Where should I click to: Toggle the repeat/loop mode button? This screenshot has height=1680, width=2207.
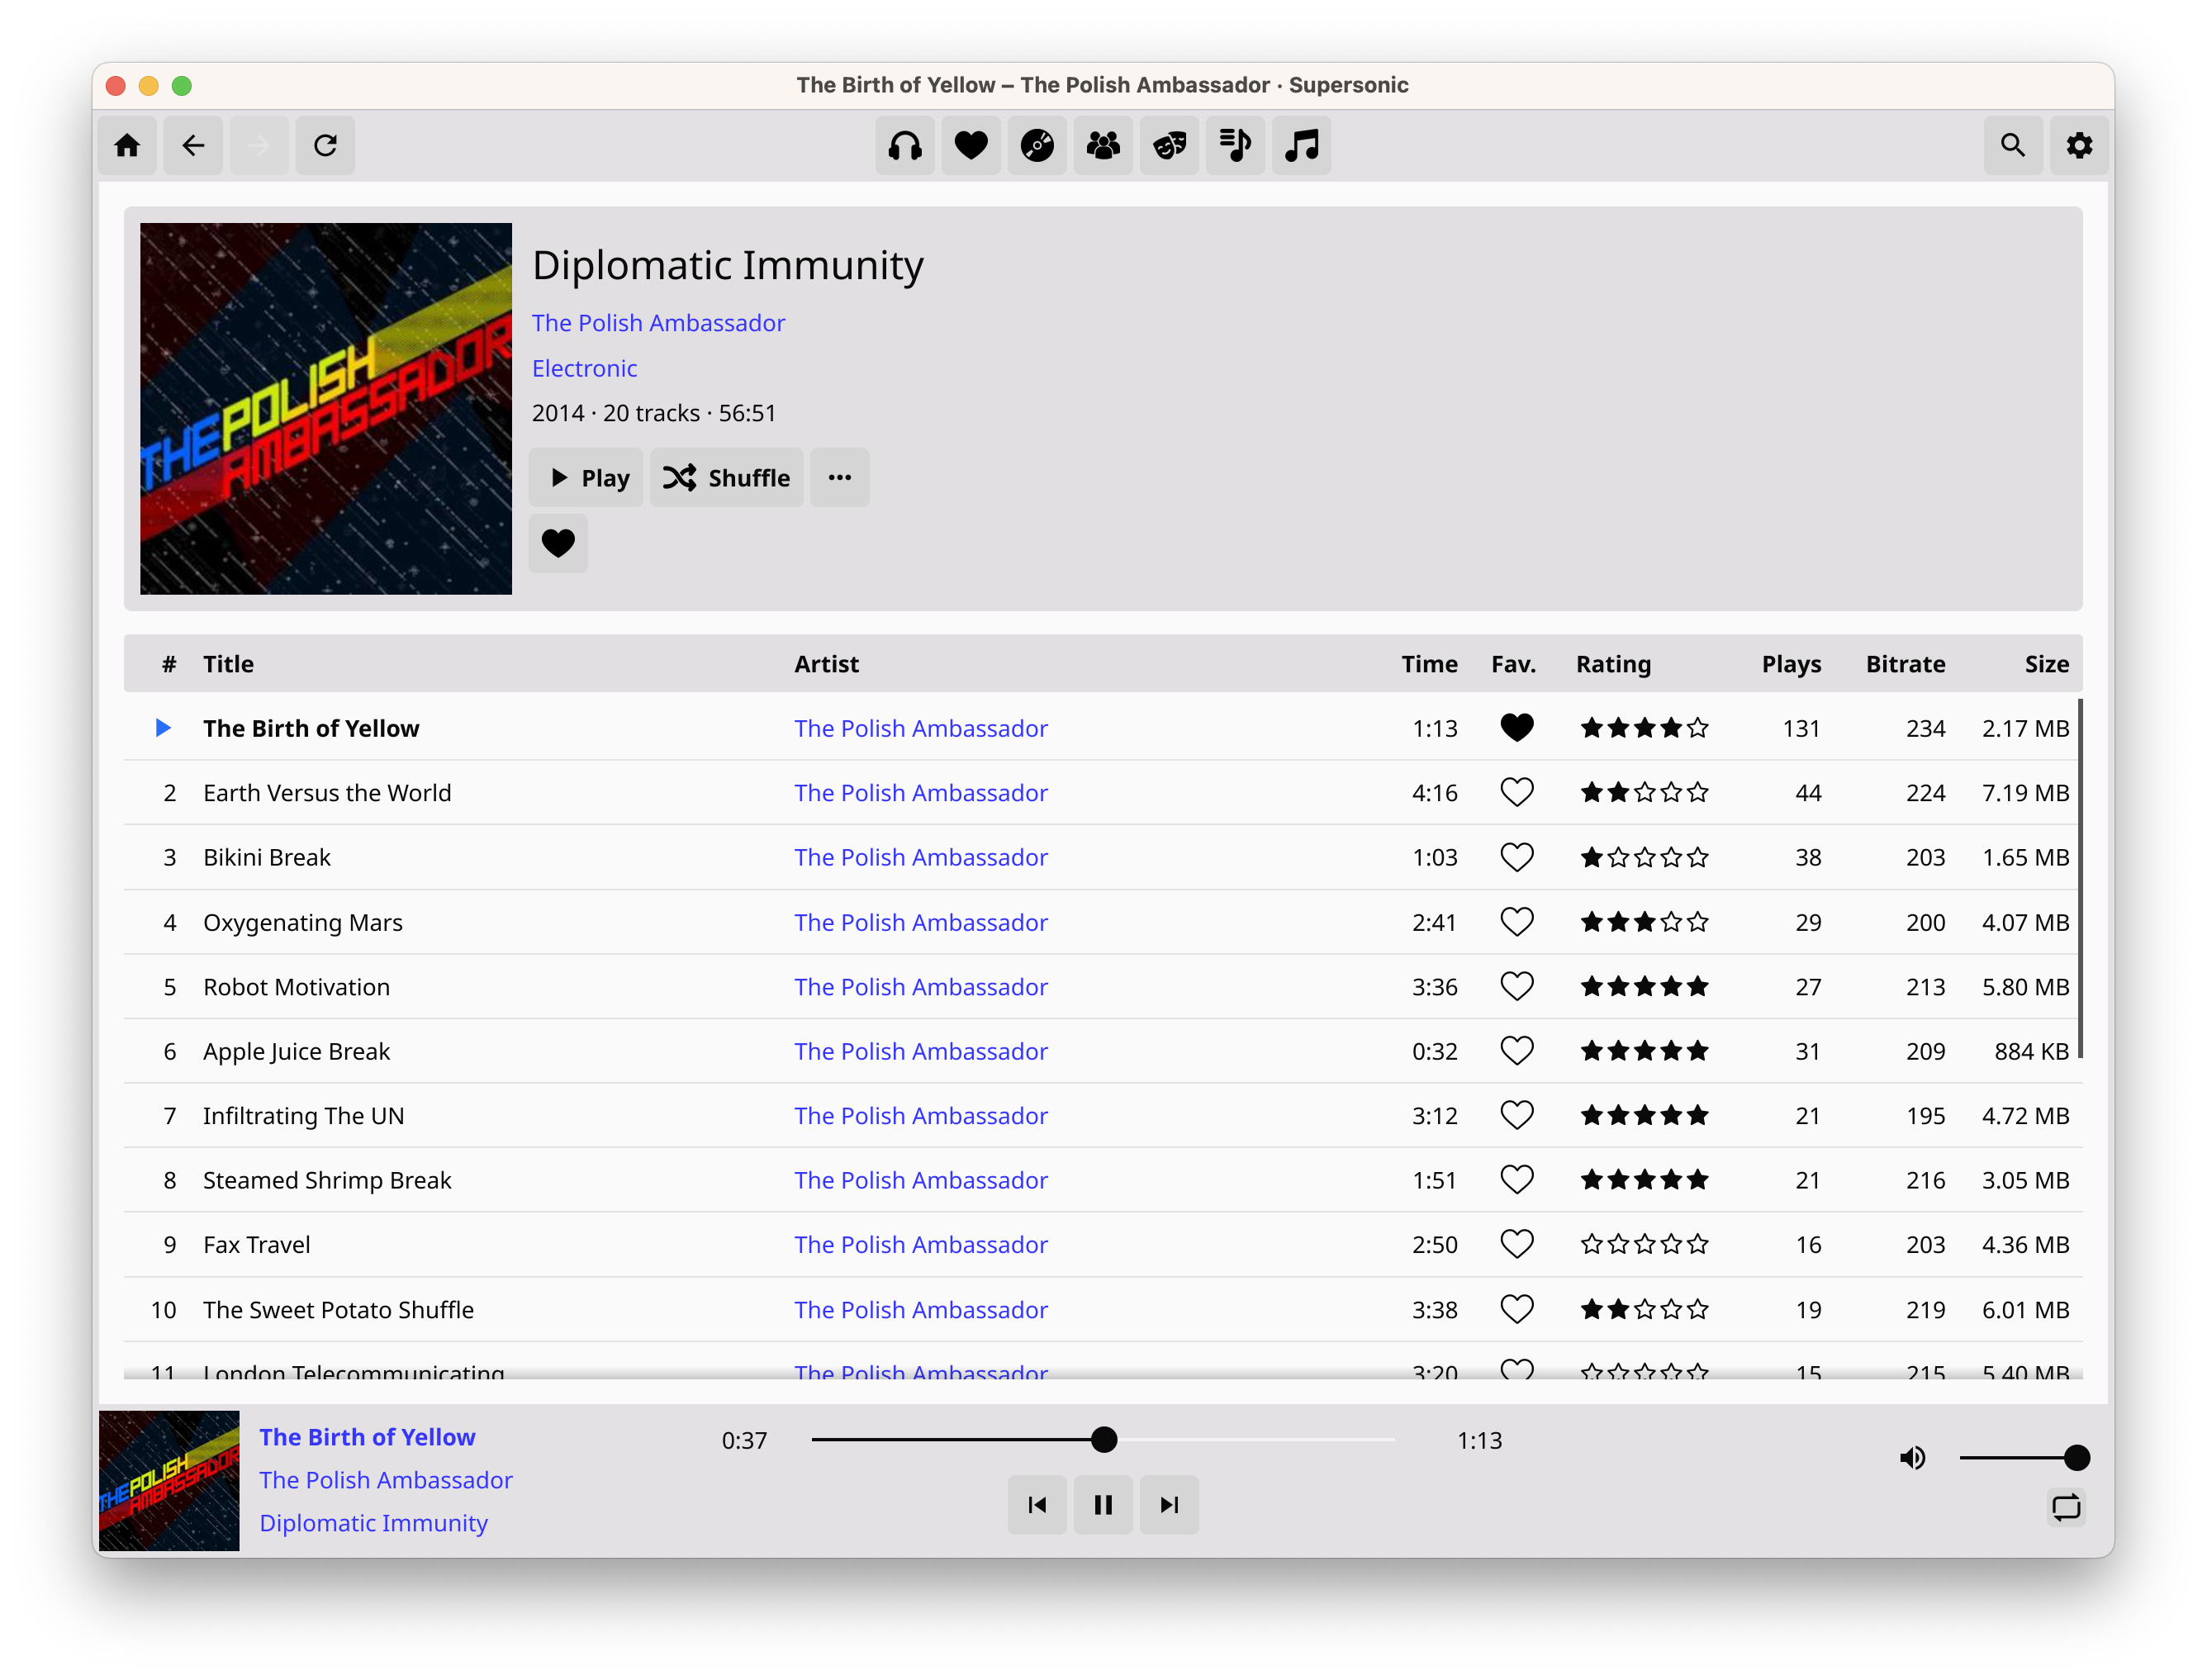coord(2065,1506)
